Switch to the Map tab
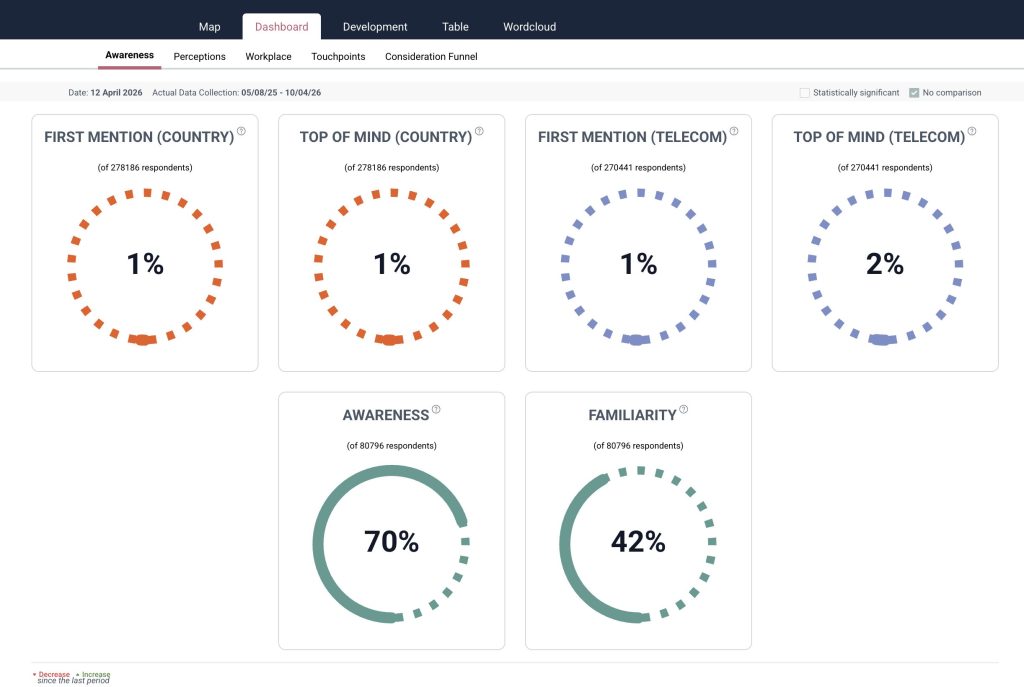This screenshot has height=687, width=1024. (x=209, y=27)
